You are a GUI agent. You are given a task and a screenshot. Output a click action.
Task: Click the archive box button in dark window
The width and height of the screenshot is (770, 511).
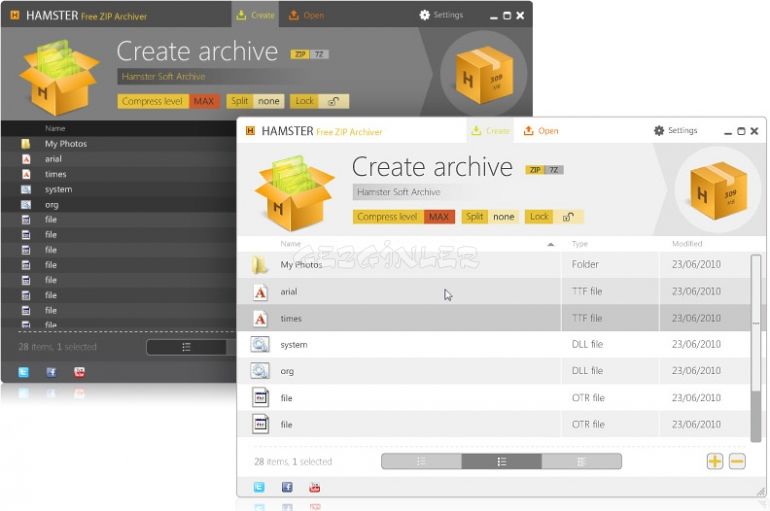click(x=484, y=75)
